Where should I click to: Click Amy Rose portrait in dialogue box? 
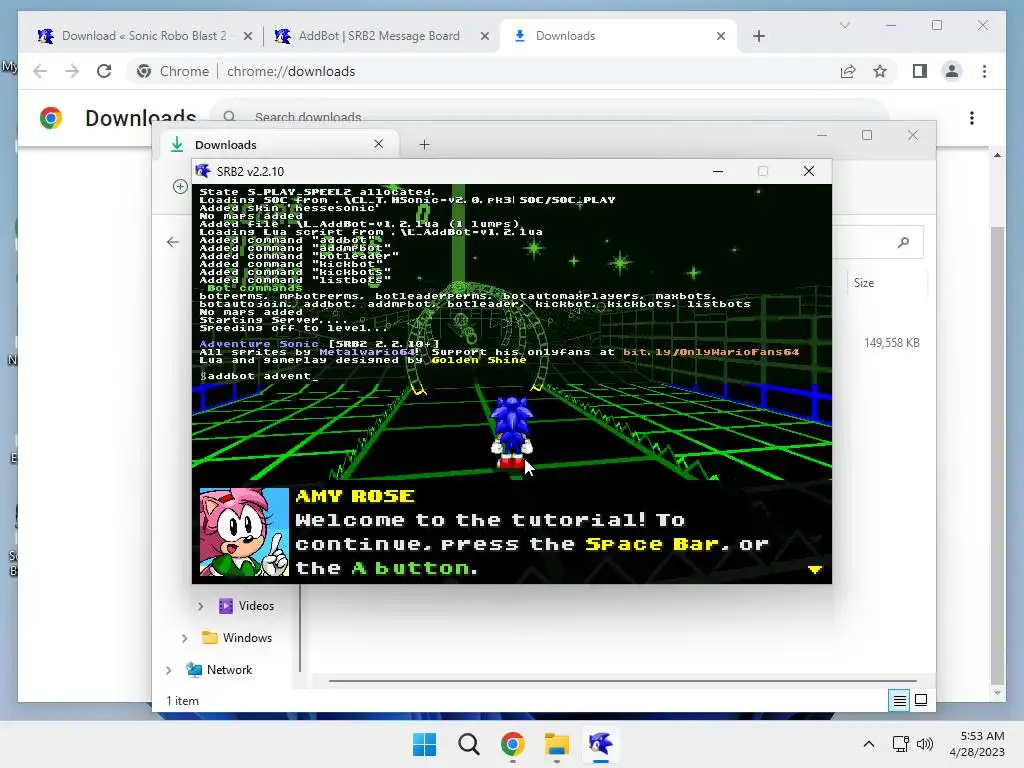244,532
